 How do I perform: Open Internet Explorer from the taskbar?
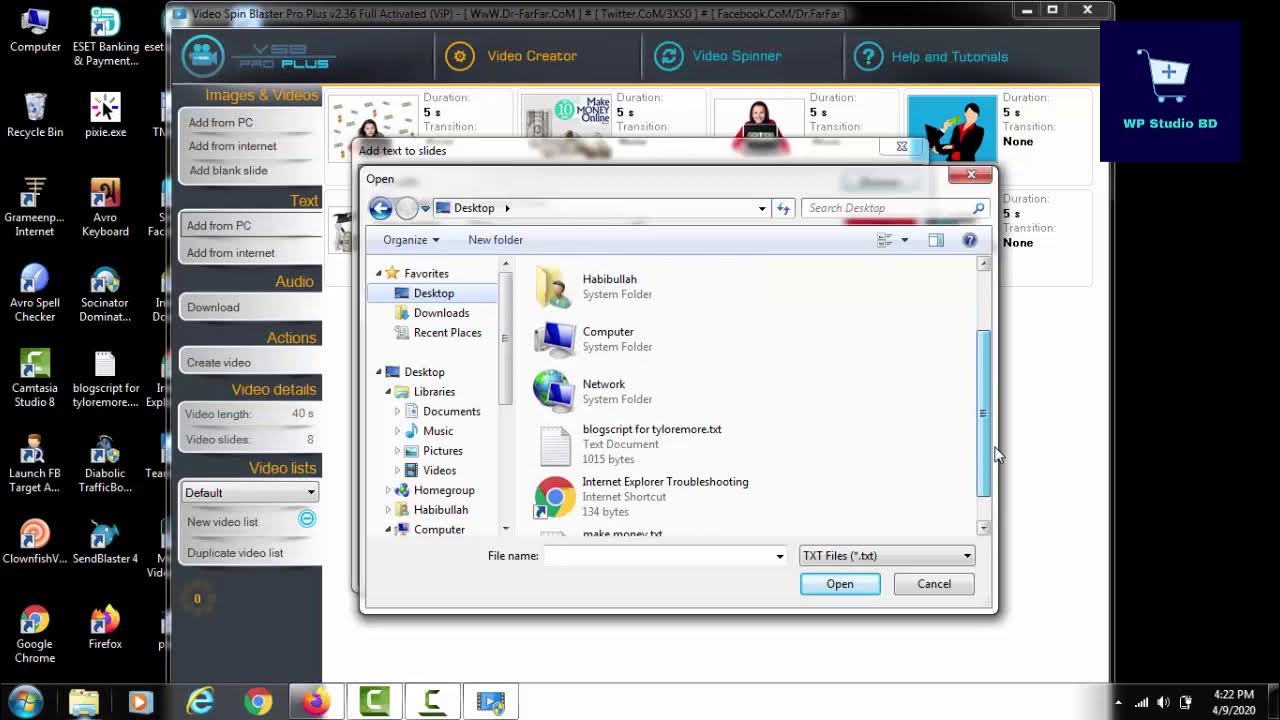(200, 702)
